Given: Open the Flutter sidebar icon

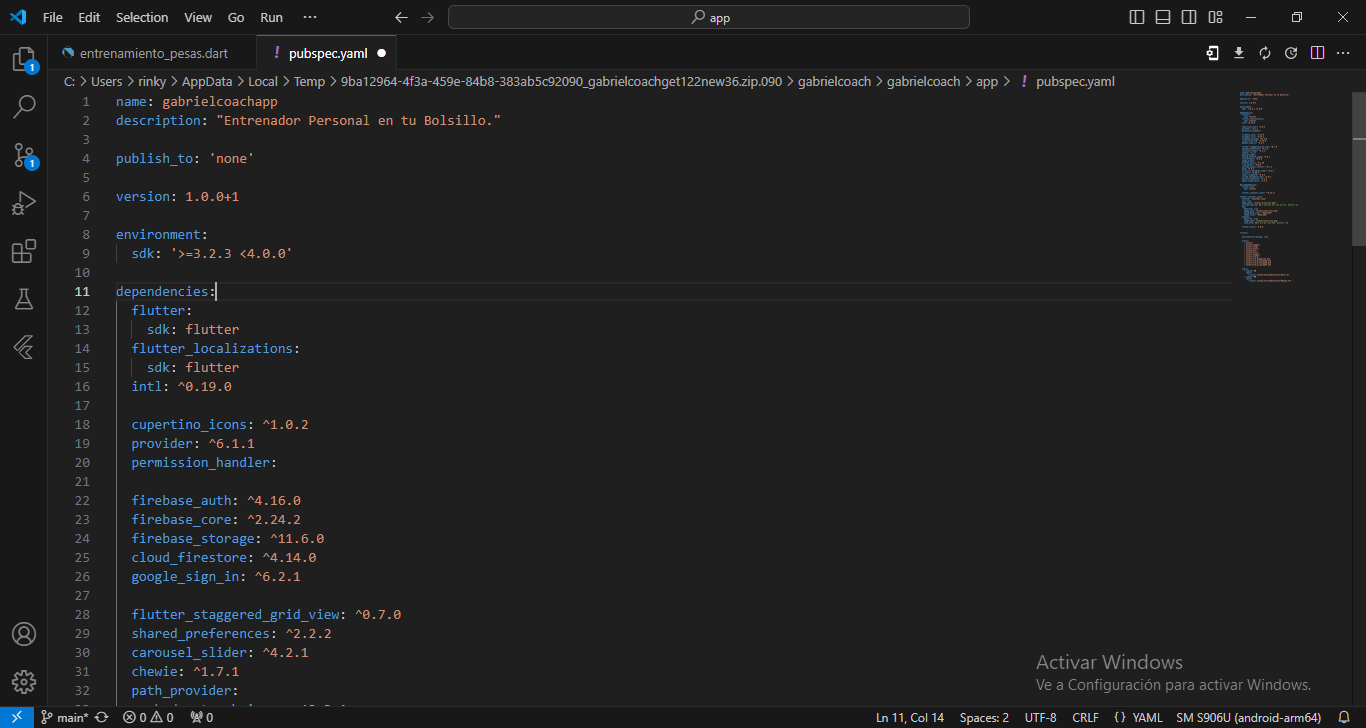Looking at the screenshot, I should 24,347.
